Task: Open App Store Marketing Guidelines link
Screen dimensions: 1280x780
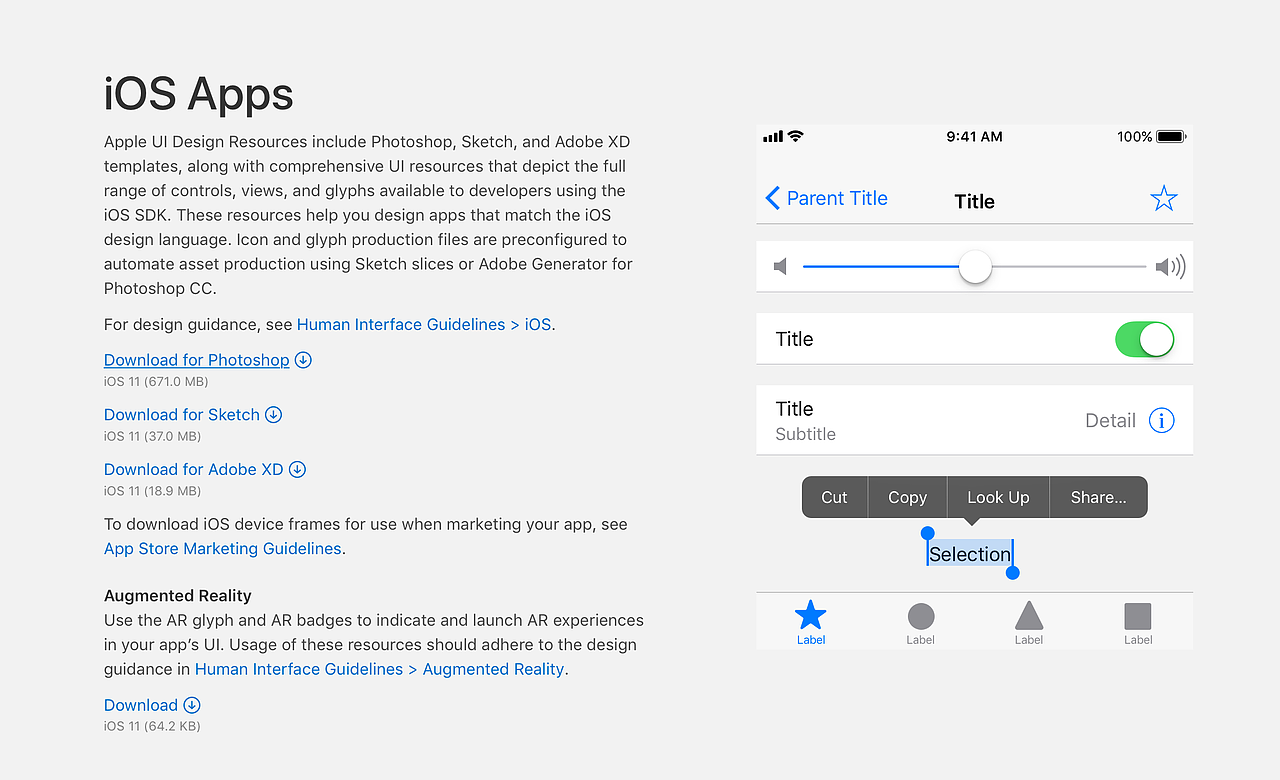Action: pos(223,548)
